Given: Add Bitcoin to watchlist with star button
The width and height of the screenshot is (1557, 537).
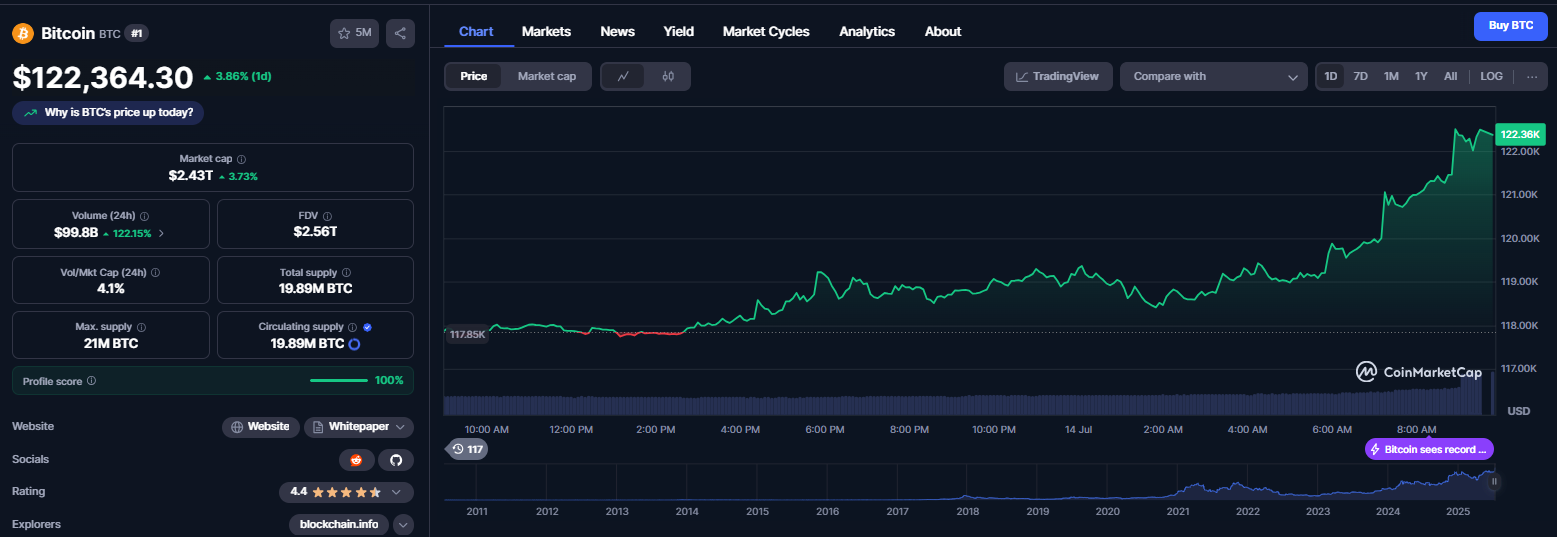Looking at the screenshot, I should [355, 33].
